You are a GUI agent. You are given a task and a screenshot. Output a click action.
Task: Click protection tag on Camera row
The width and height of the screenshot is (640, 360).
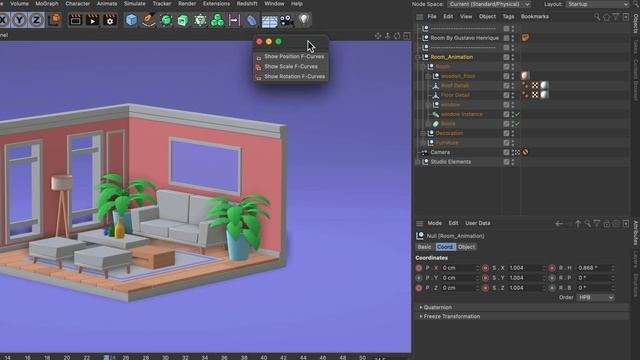pyautogui.click(x=526, y=152)
